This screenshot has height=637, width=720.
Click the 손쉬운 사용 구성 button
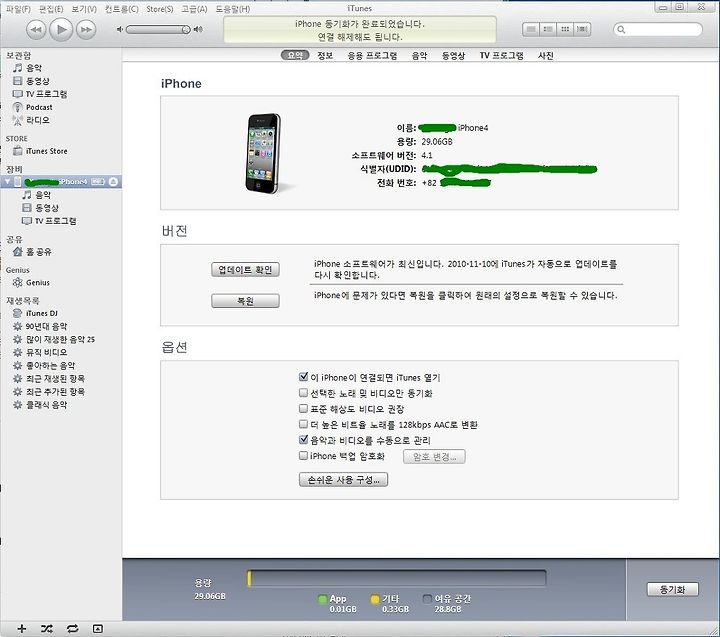click(343, 479)
